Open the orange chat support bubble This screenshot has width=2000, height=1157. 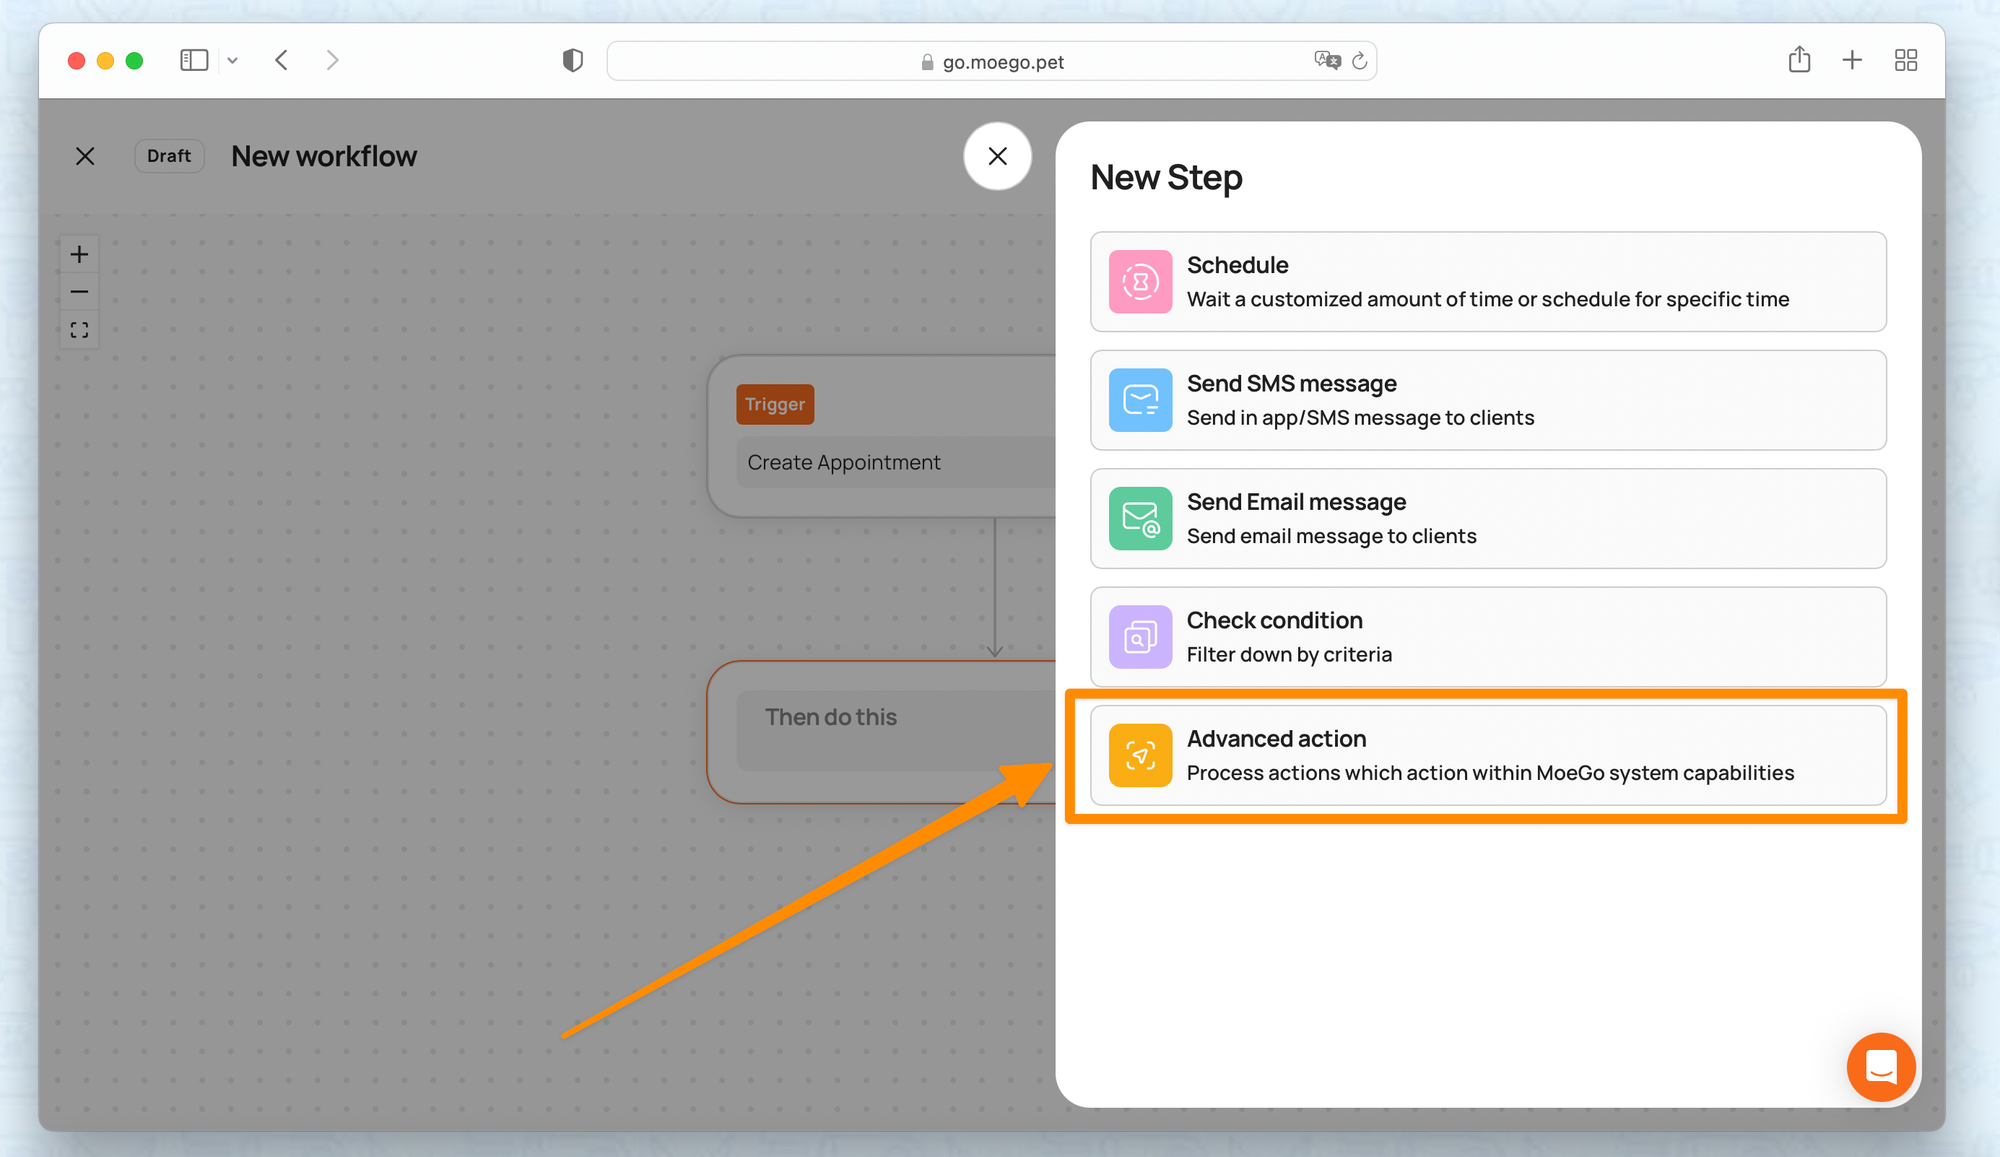[1880, 1067]
